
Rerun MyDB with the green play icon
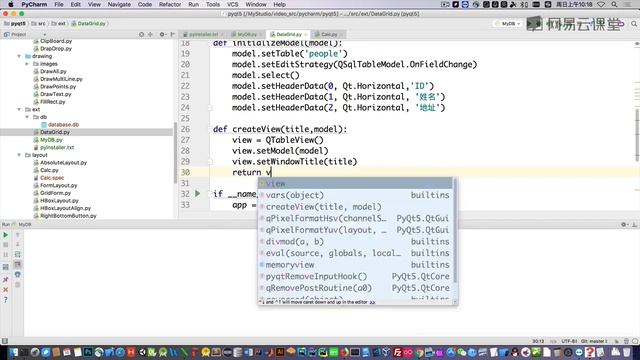tap(6, 235)
